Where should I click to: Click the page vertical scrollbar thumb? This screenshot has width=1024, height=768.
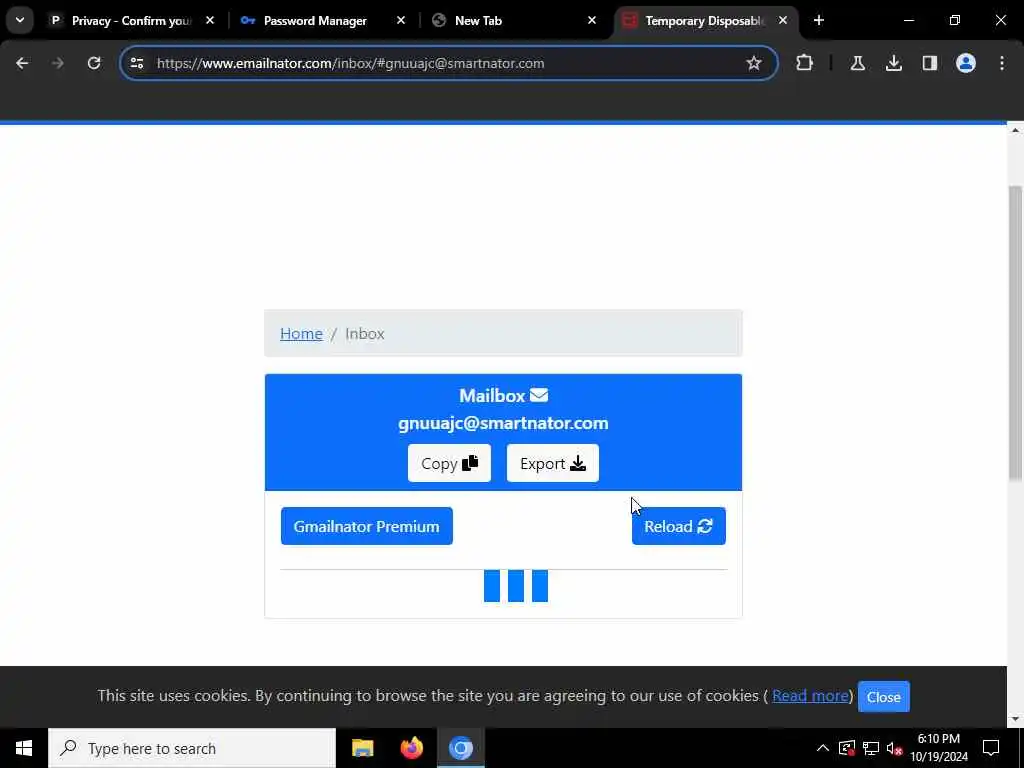[x=1015, y=334]
